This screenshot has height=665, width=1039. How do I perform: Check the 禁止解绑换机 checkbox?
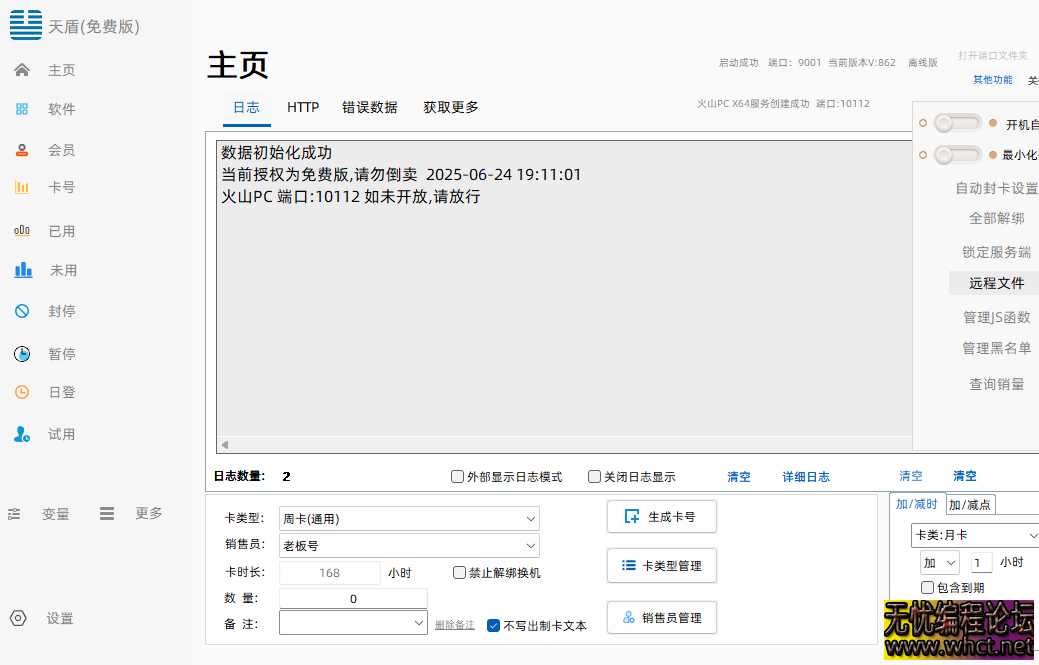[457, 571]
